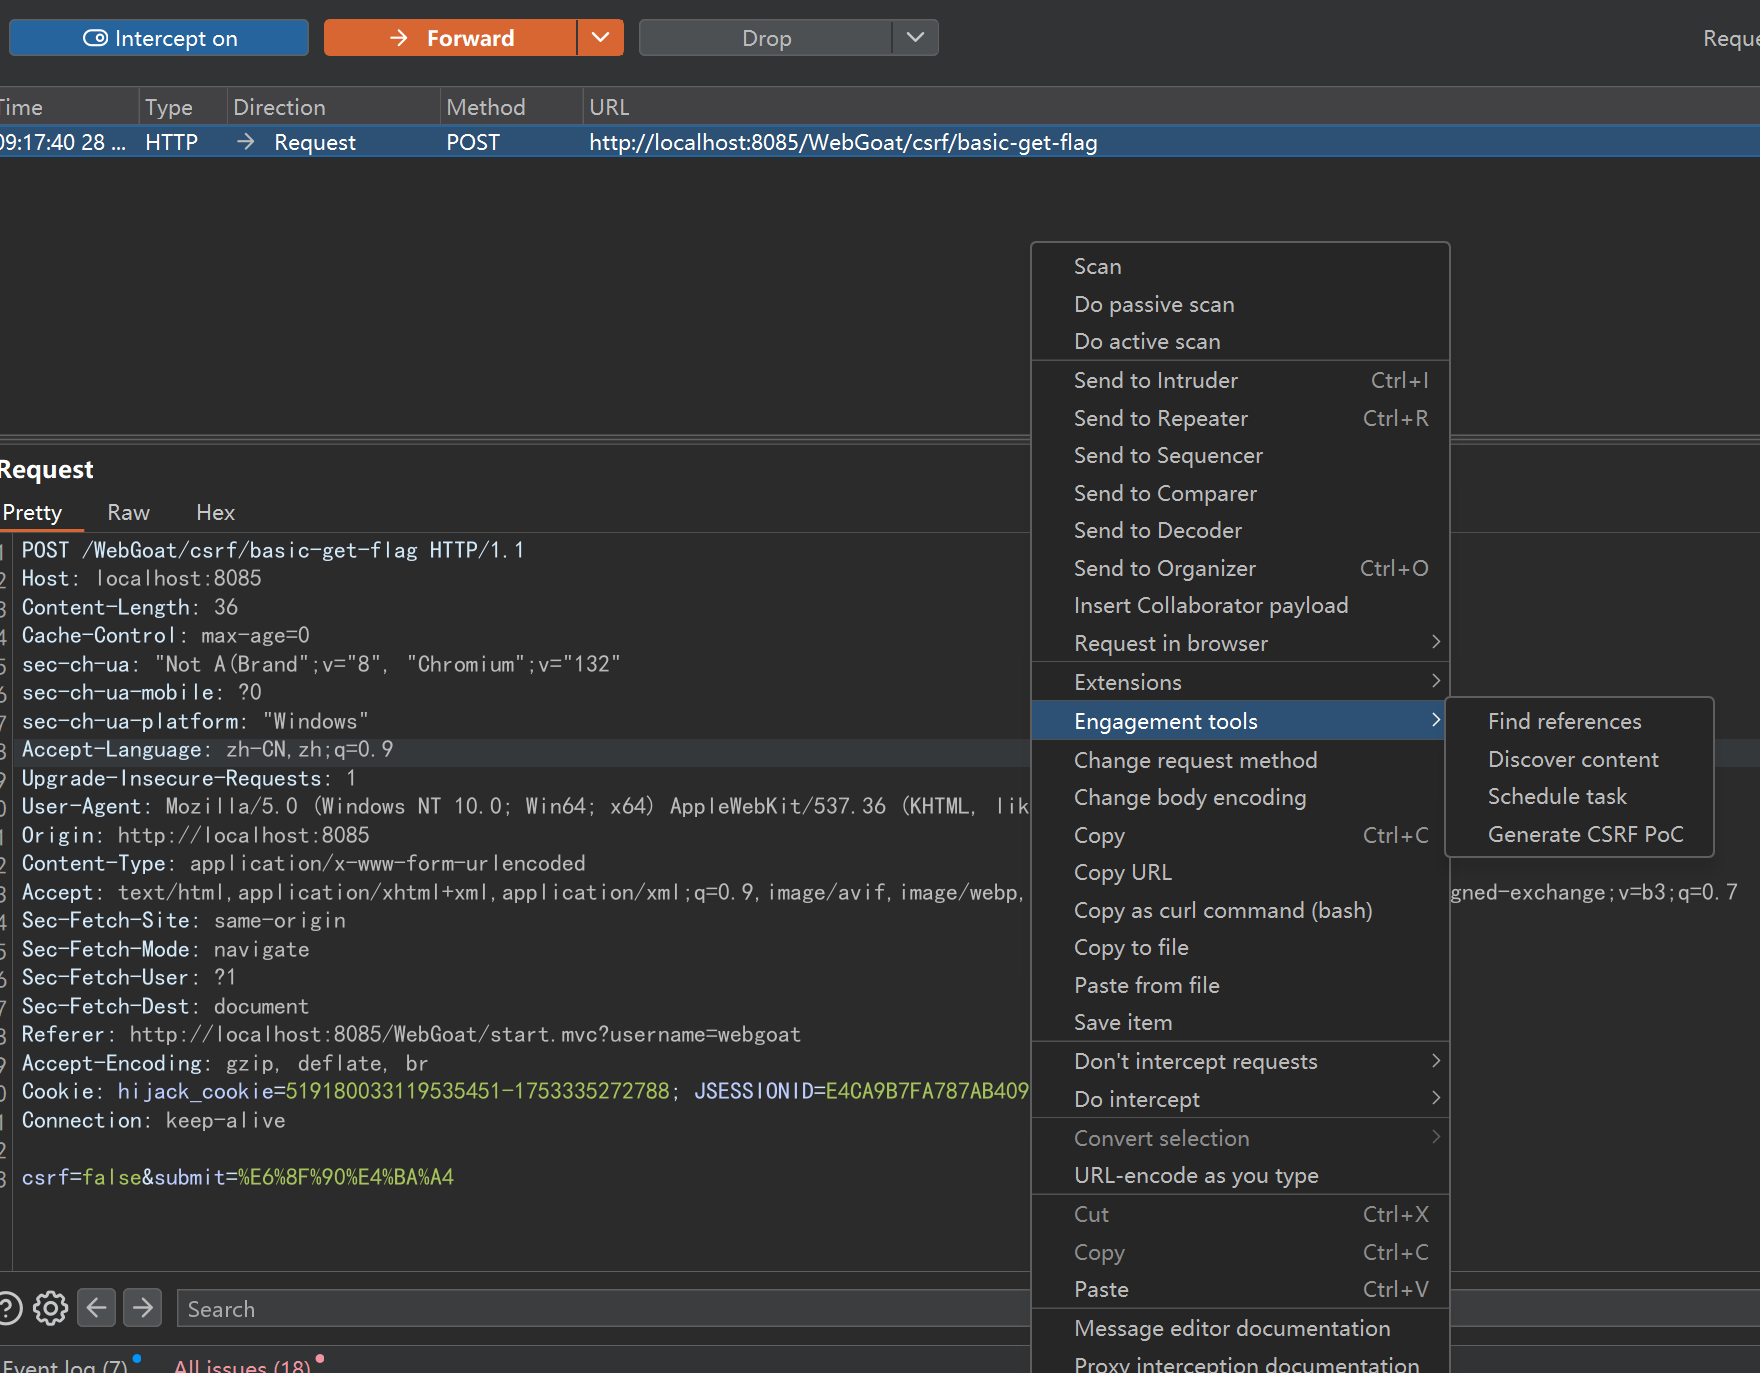
Task: Sort by the Direction column header
Action: click(x=334, y=107)
